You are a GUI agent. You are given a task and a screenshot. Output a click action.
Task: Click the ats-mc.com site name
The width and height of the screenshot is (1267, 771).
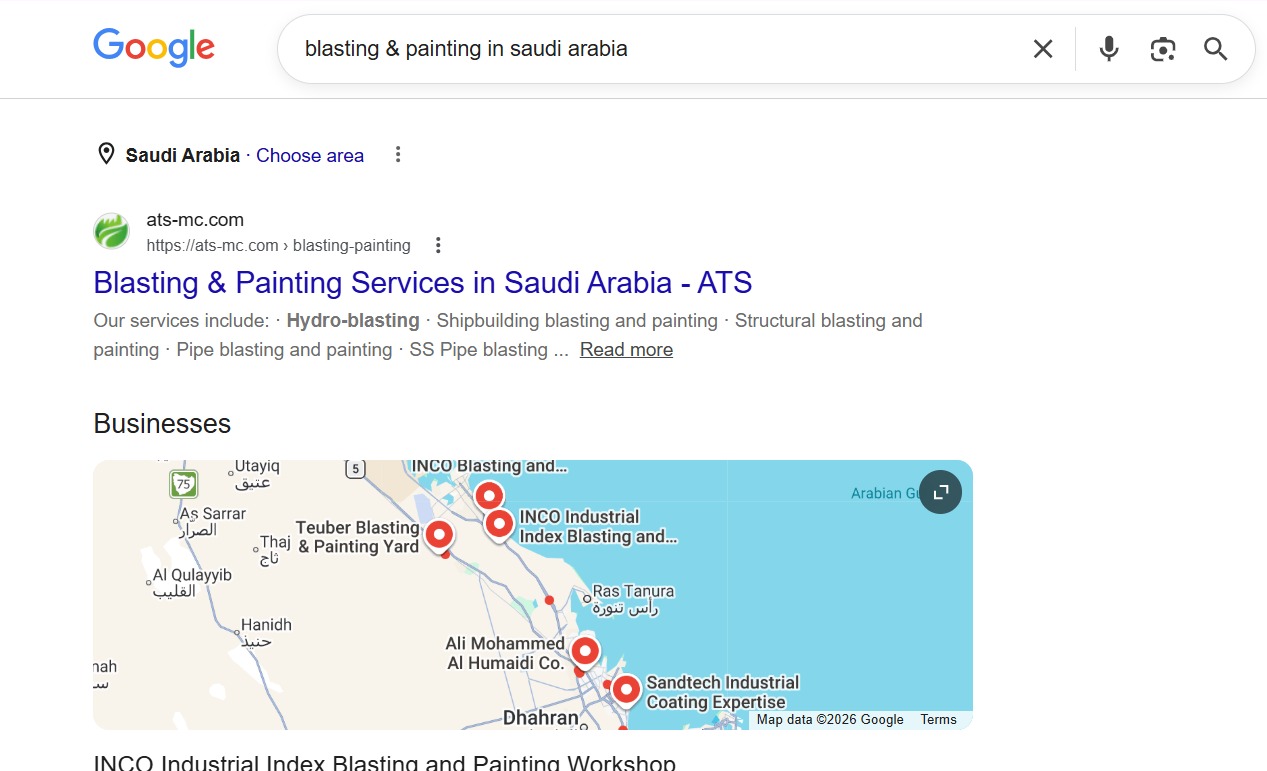click(x=195, y=220)
